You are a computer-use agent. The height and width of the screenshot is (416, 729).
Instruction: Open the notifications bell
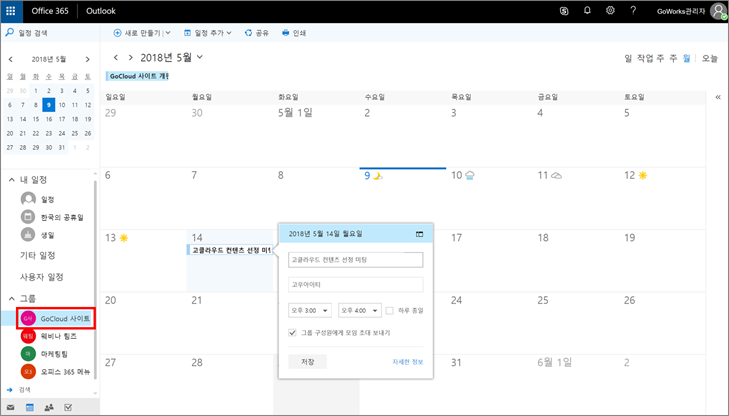(x=587, y=11)
